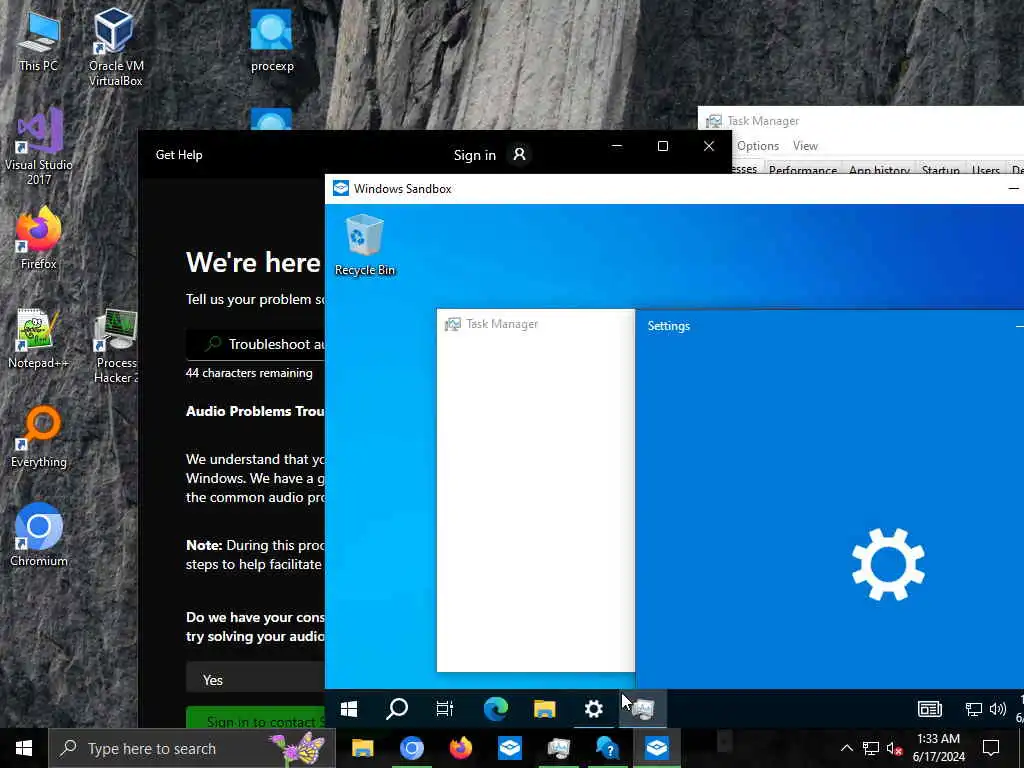Click the 44 characters remaining text

point(249,373)
